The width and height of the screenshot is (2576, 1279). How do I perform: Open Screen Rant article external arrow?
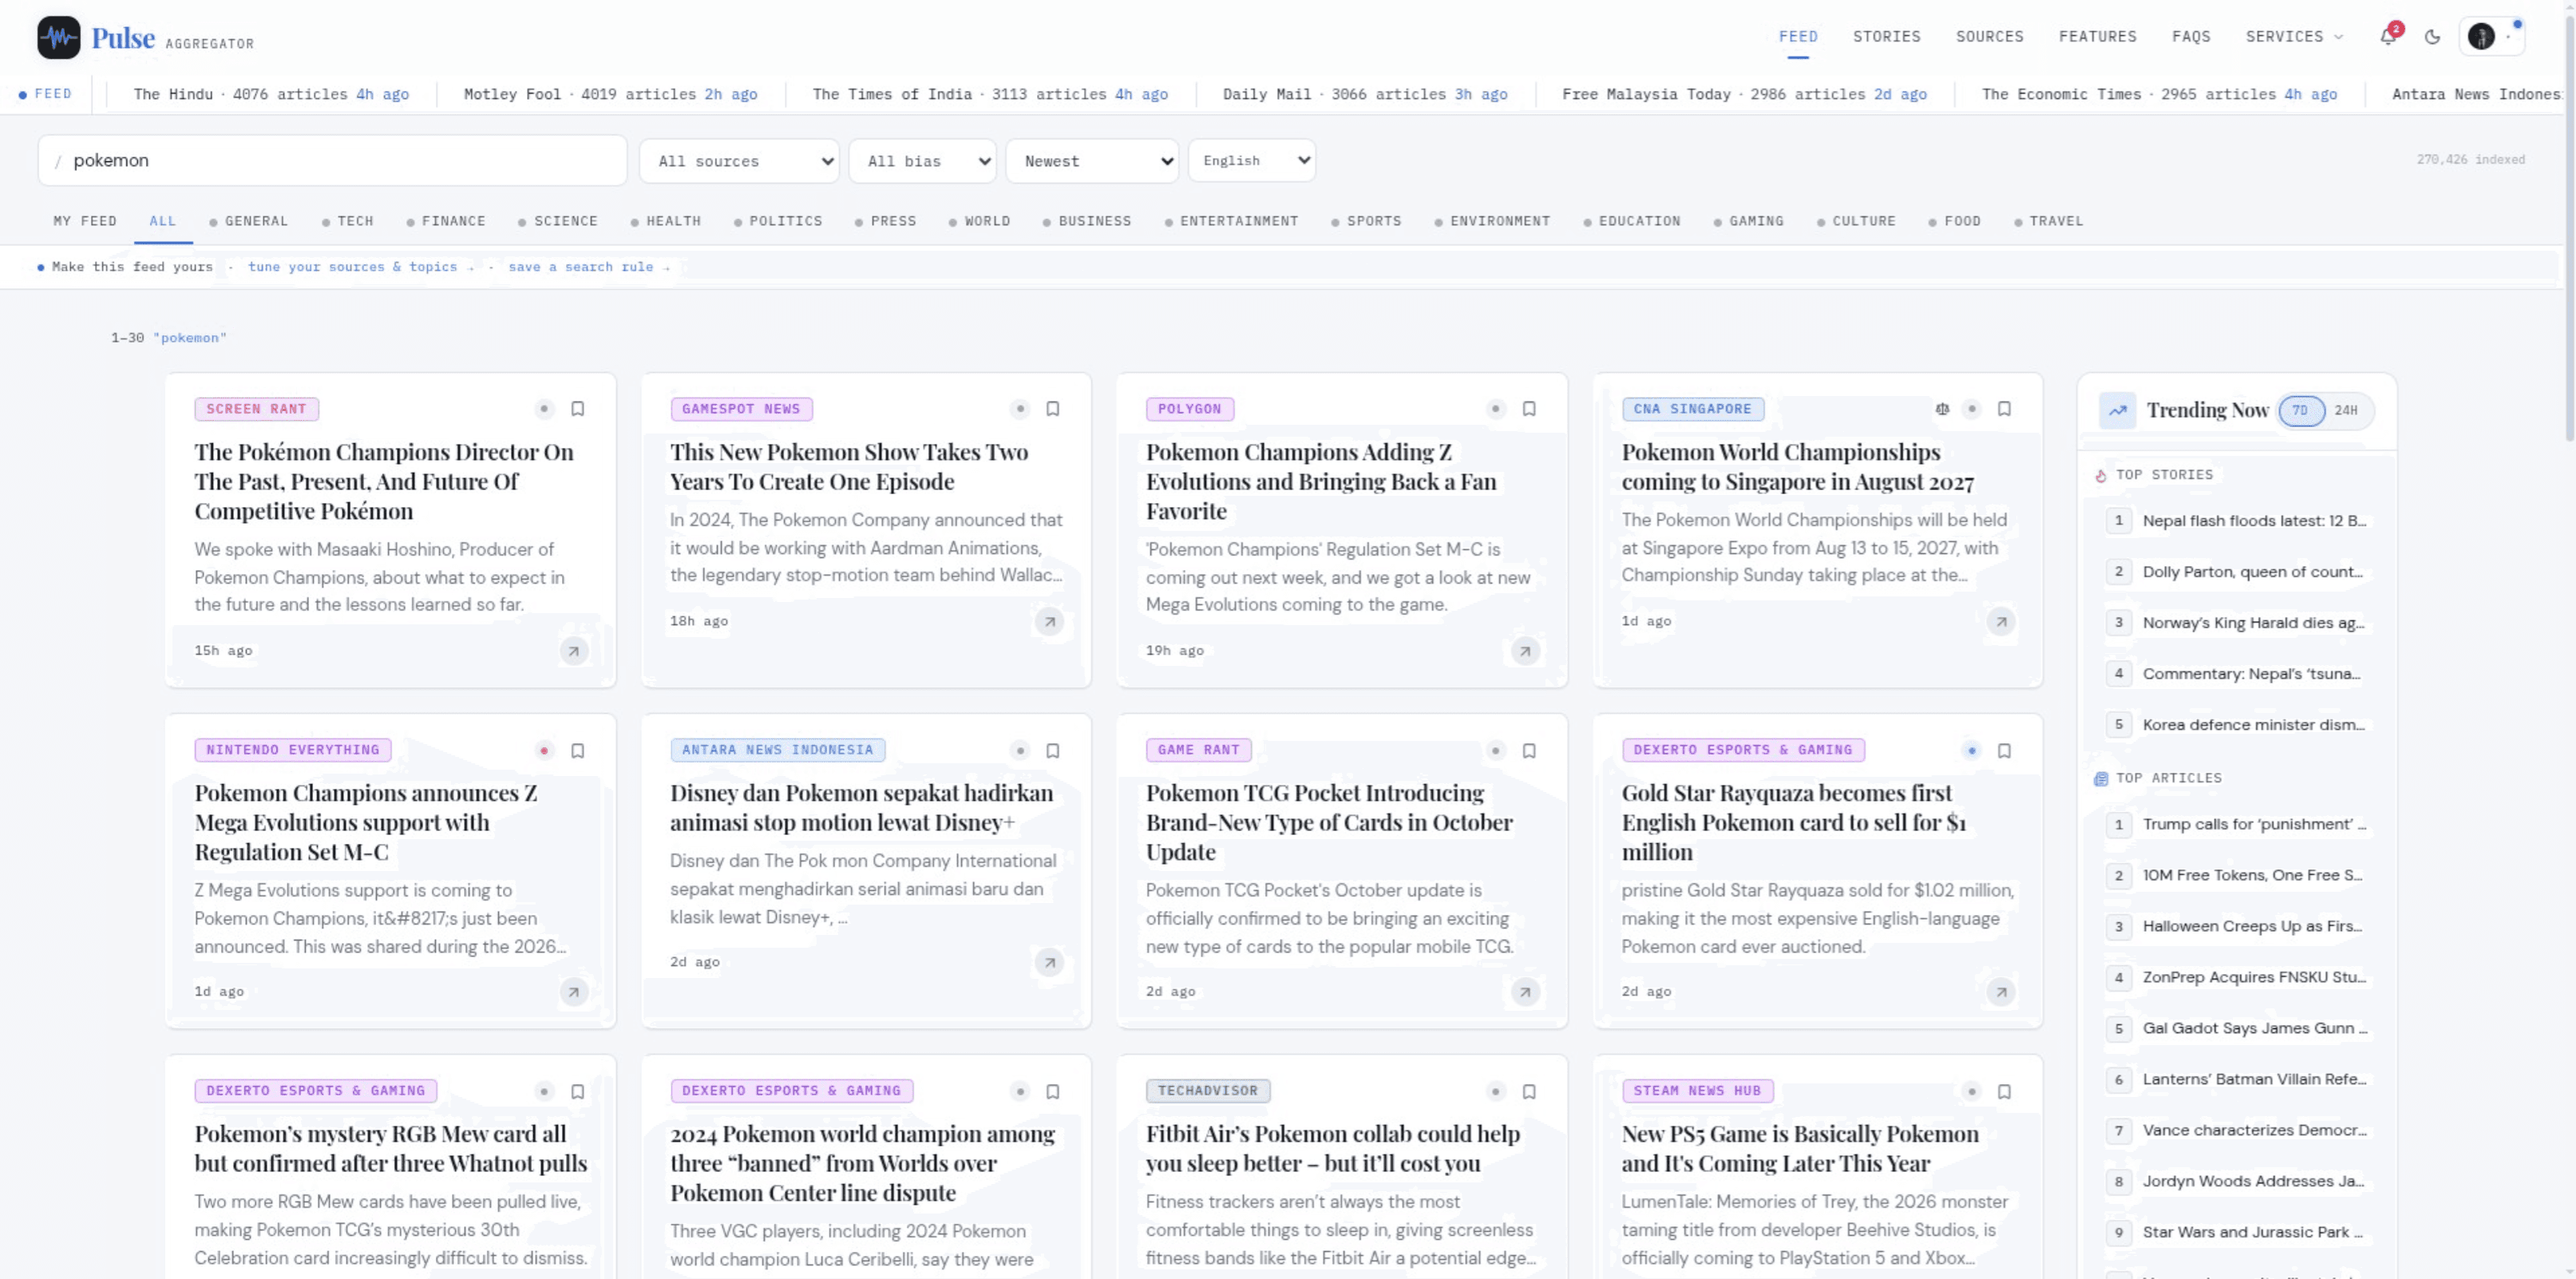coord(574,651)
